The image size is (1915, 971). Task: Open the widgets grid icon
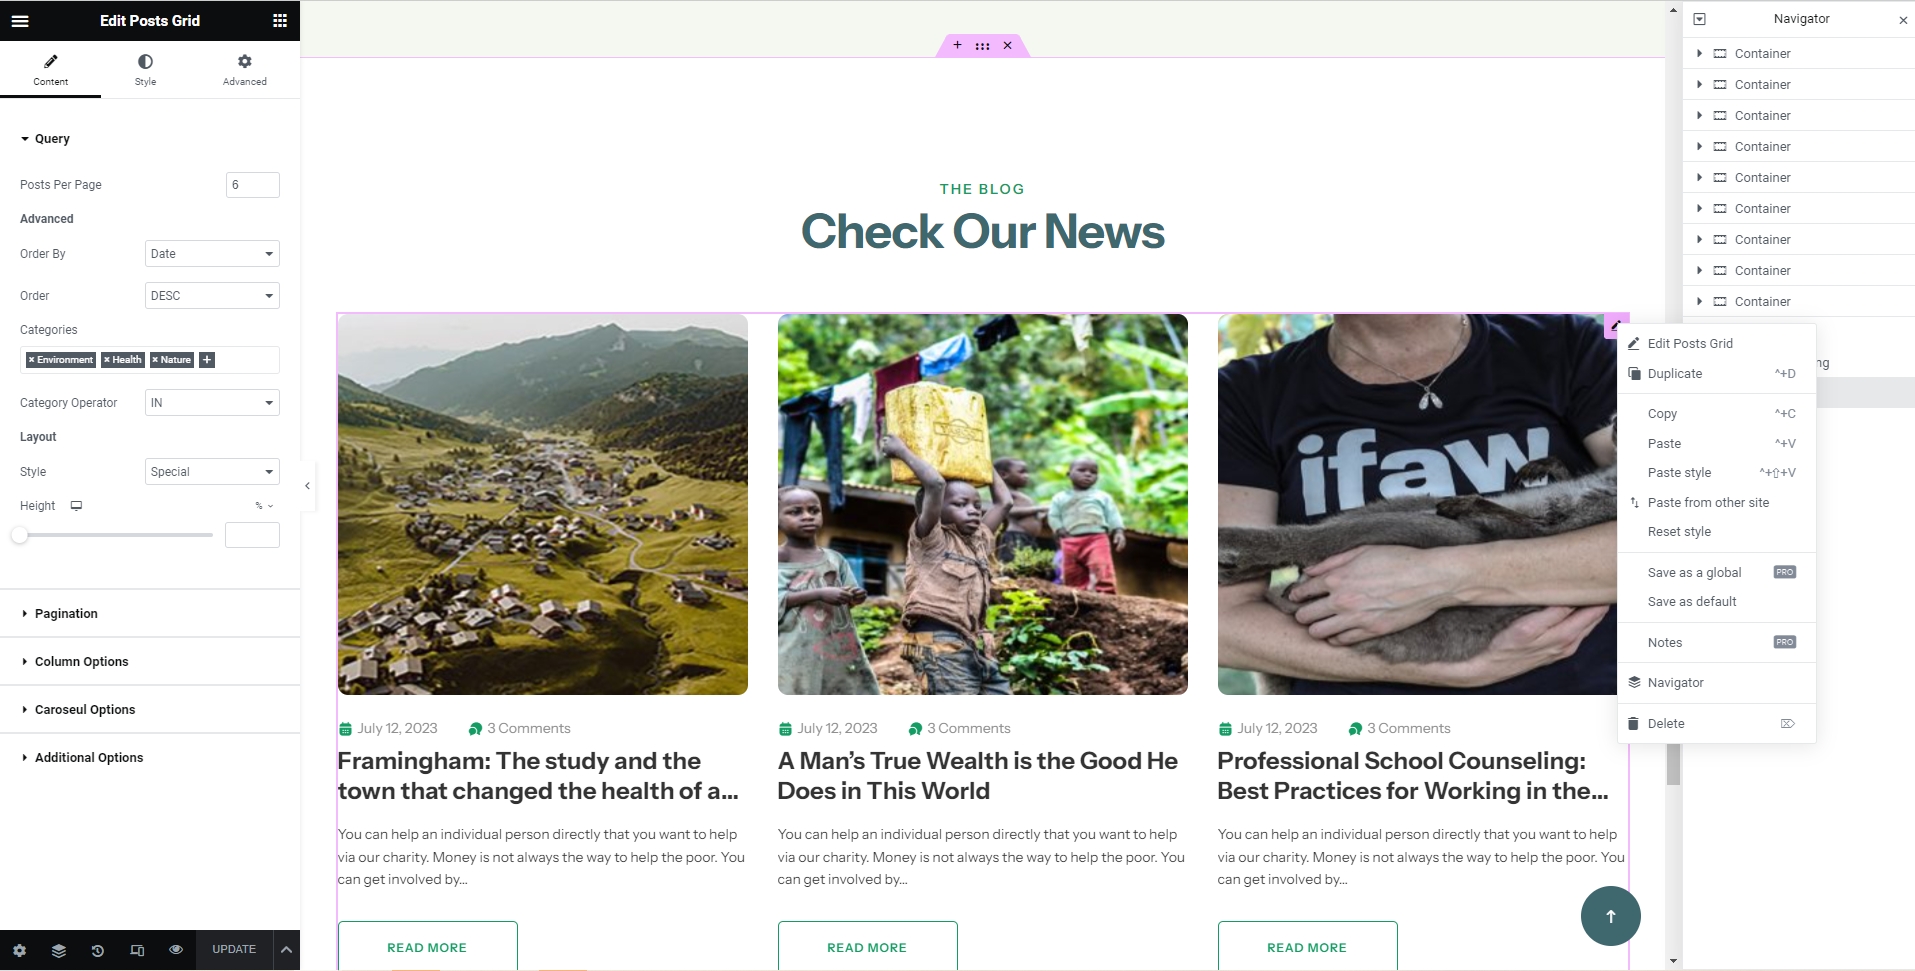pyautogui.click(x=280, y=20)
